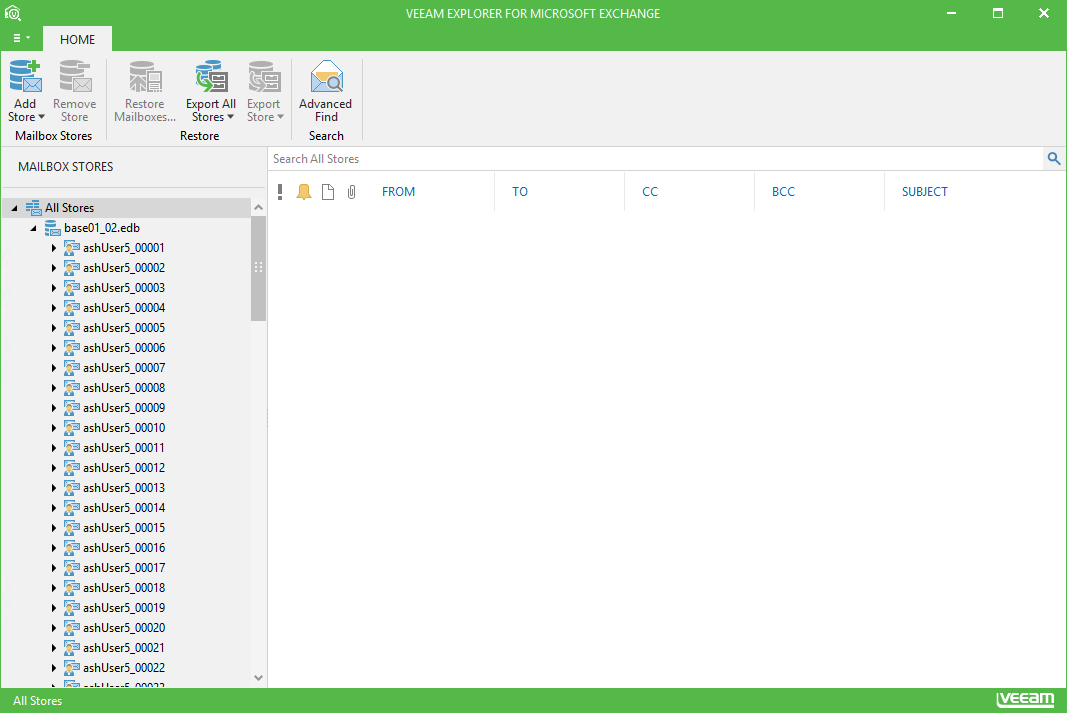Select ashUser5_00009 in the tree
1067x713 pixels.
(x=124, y=408)
